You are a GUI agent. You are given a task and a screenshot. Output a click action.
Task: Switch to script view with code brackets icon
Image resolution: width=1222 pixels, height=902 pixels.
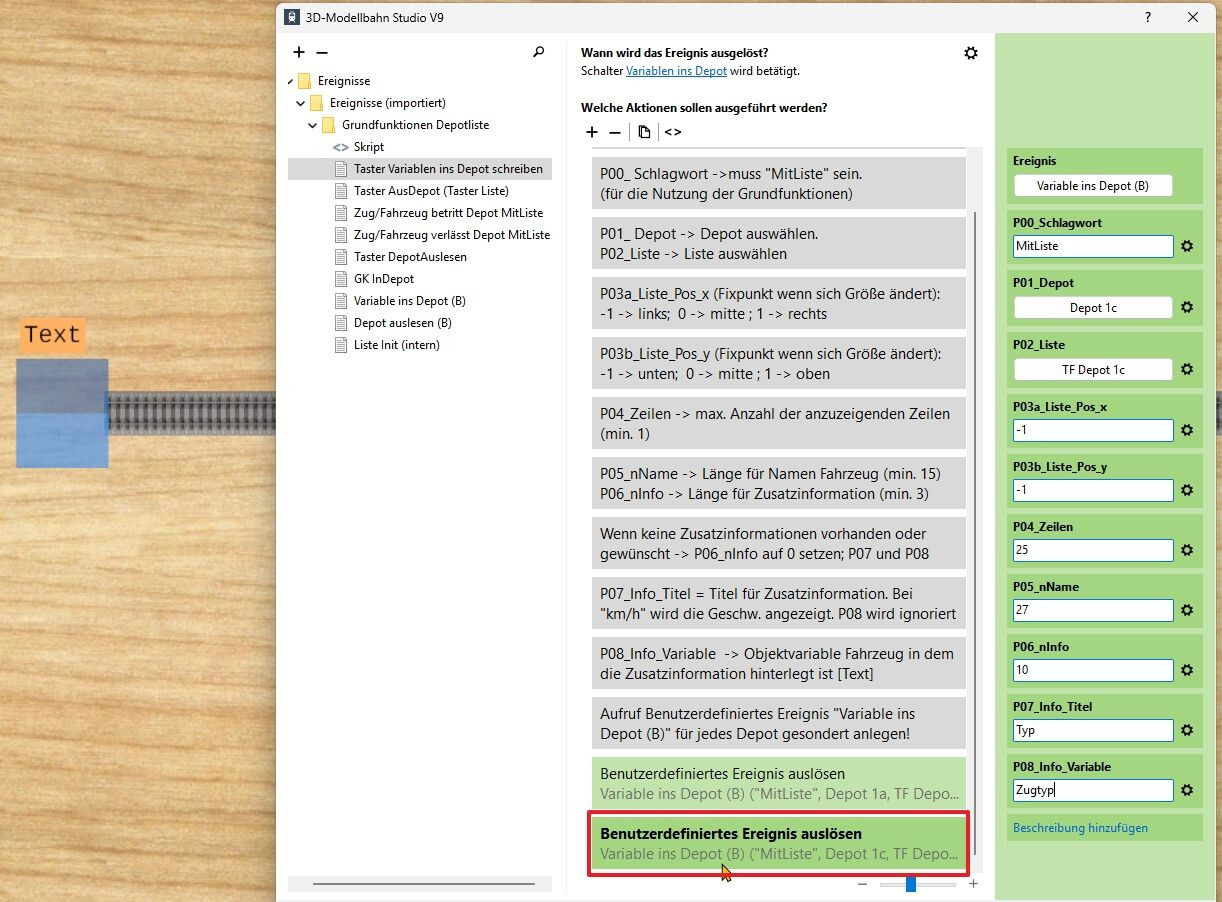(x=673, y=132)
